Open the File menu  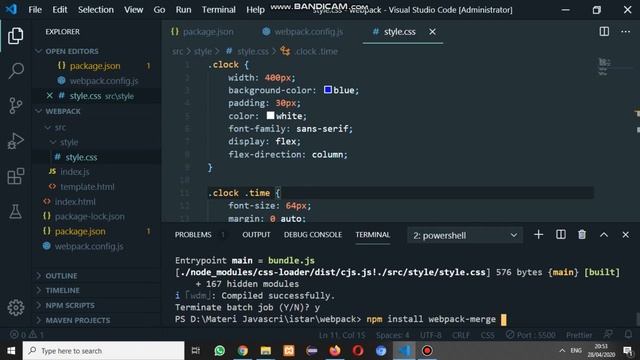click(x=35, y=9)
